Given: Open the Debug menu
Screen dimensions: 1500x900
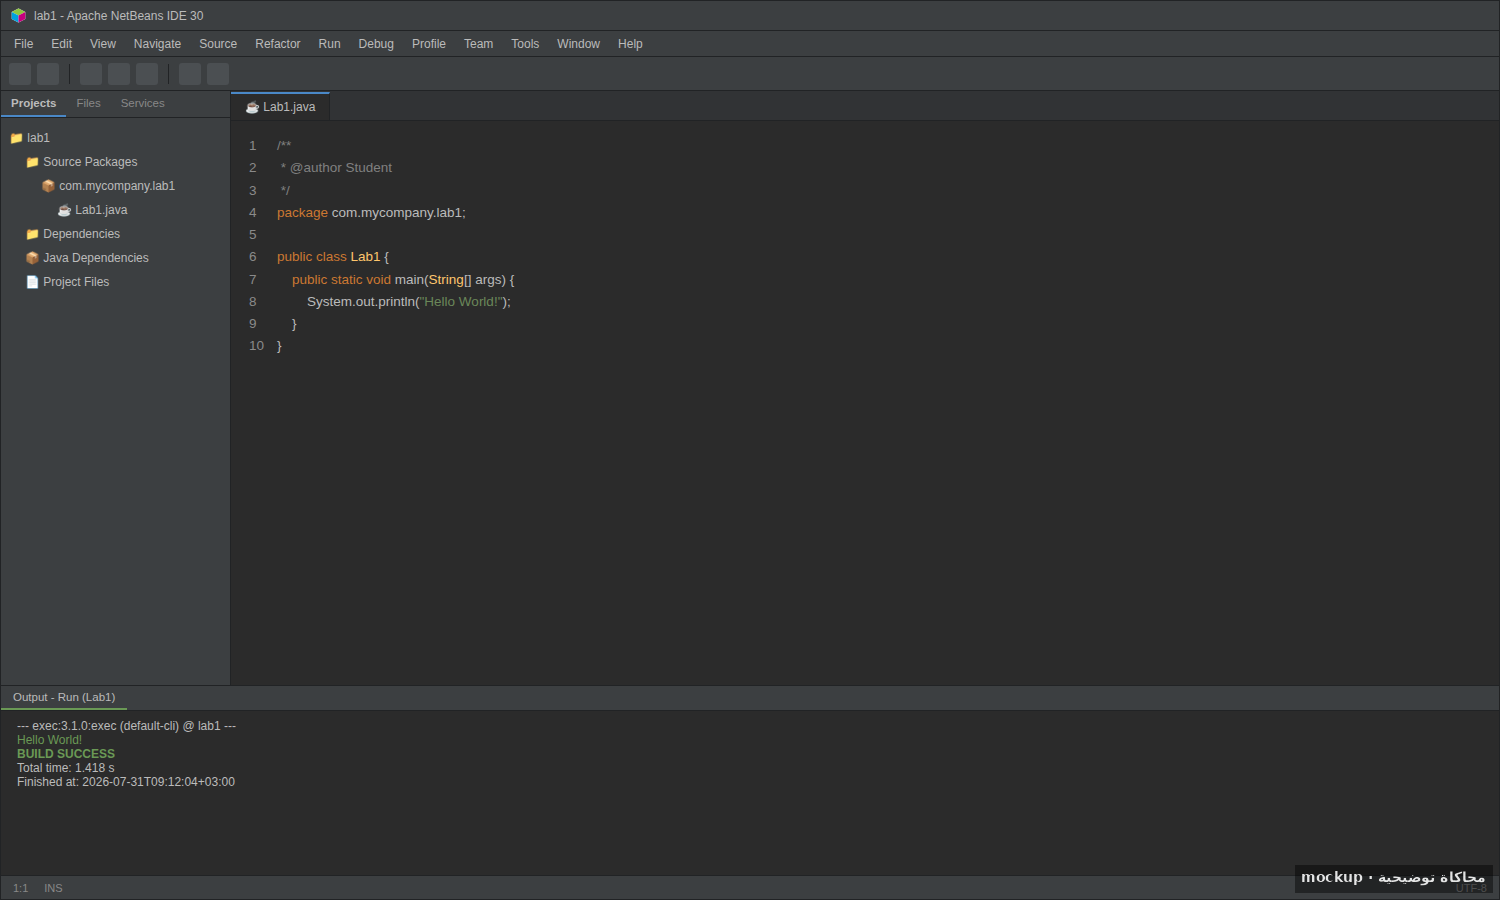Looking at the screenshot, I should coord(376,44).
